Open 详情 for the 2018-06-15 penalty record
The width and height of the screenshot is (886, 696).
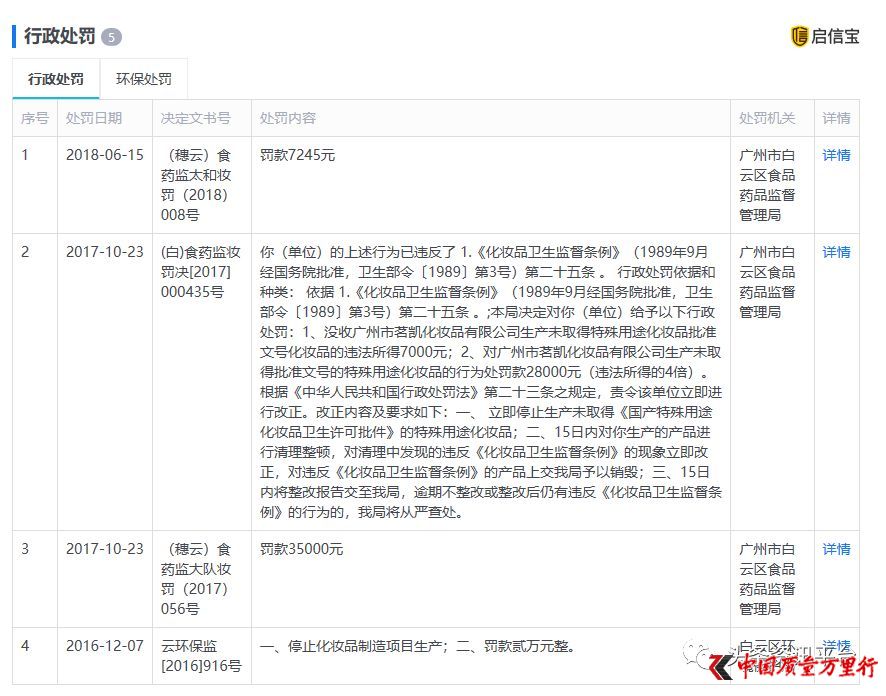(x=836, y=155)
